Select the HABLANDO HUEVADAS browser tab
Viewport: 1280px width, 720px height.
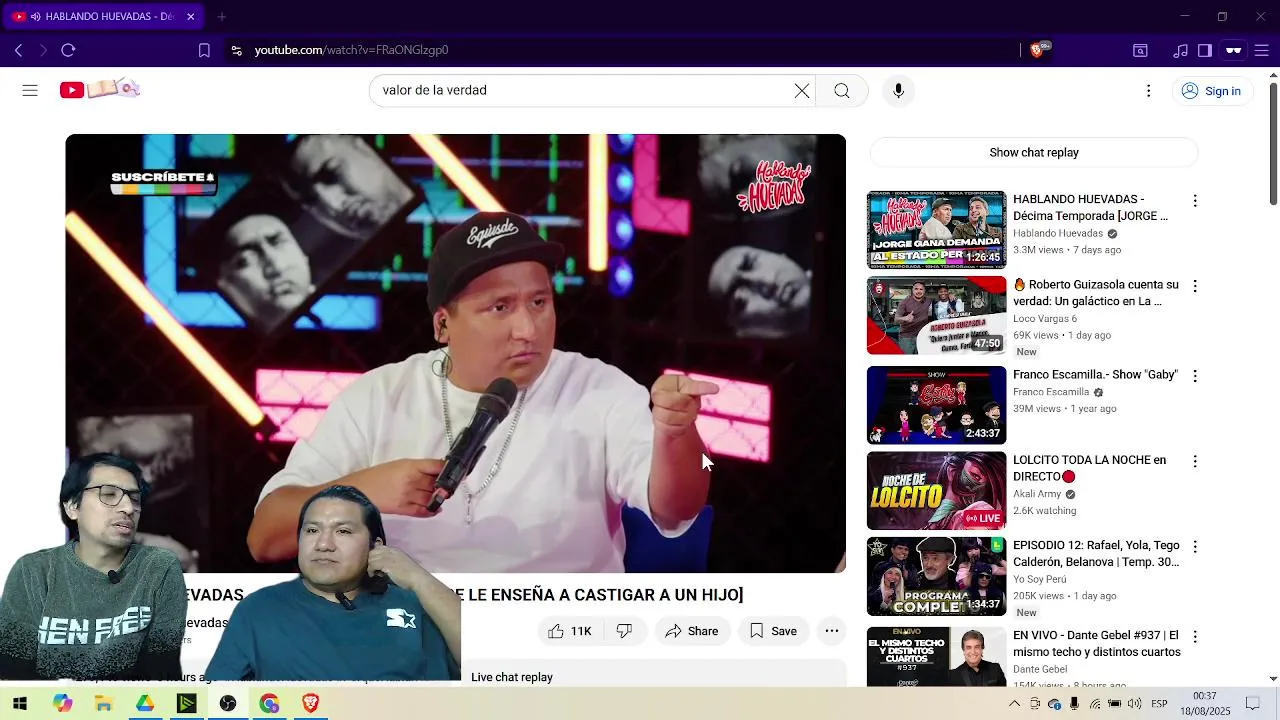(103, 16)
